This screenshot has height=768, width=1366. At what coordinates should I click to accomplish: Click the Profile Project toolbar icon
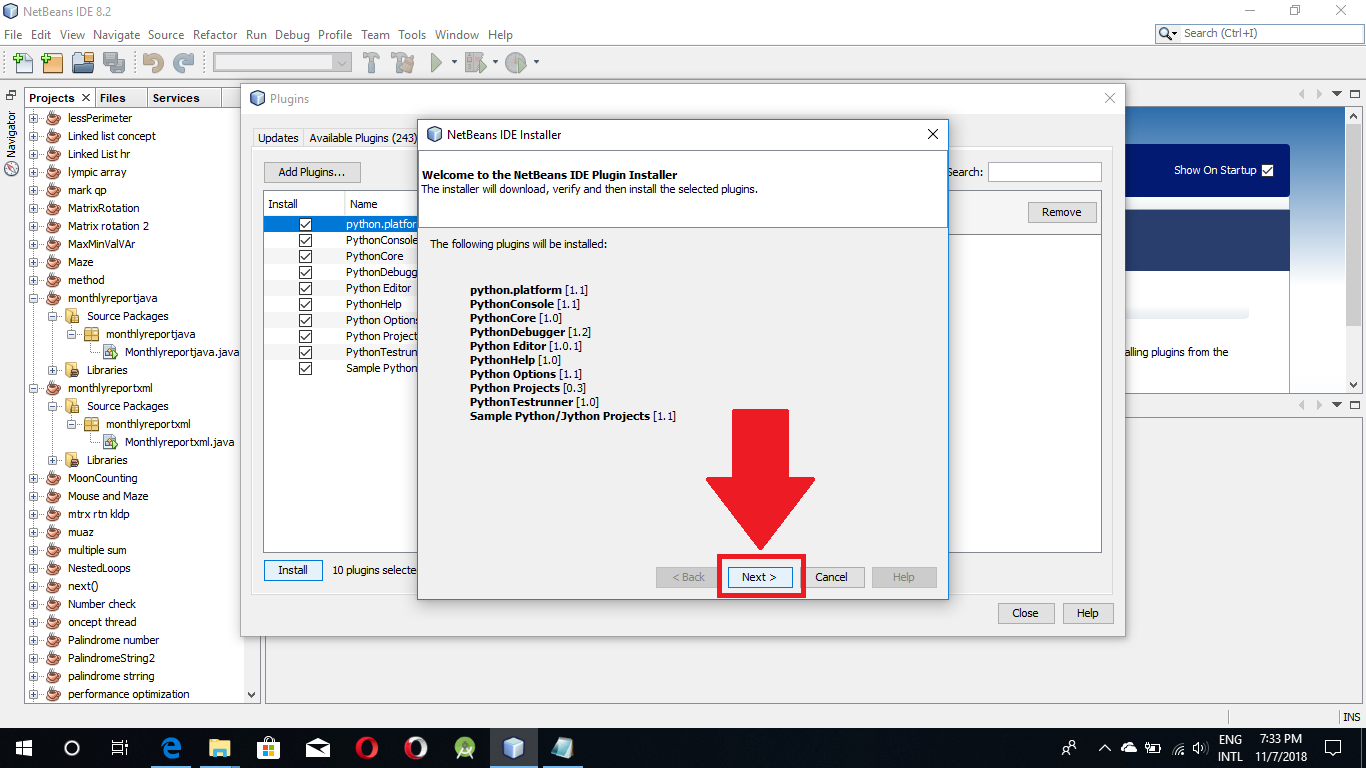click(x=516, y=63)
